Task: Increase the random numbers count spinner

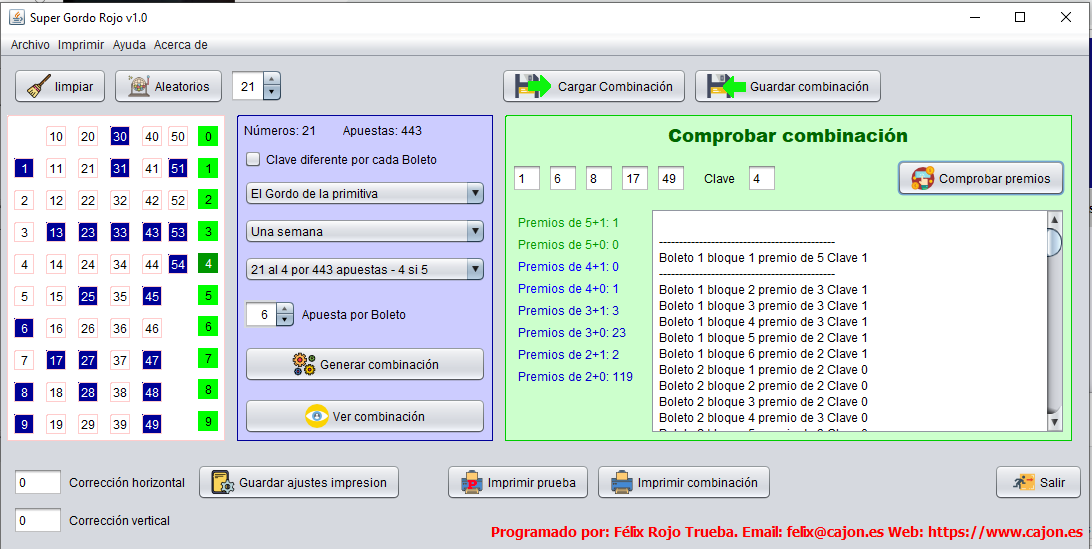Action: pos(272,80)
